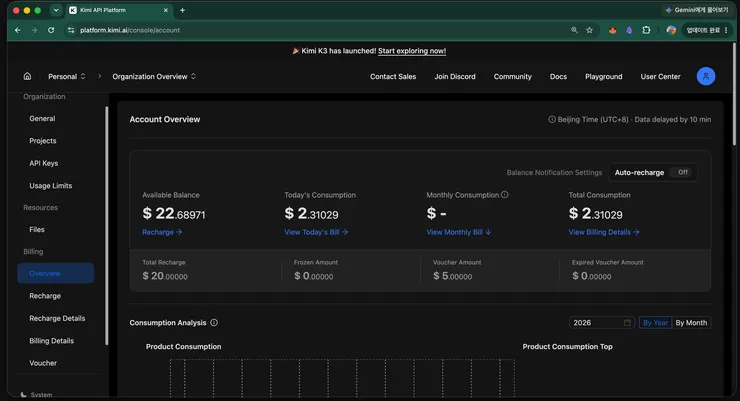Screen dimensions: 740x401
Task: Open Playground in top navigation
Action: pyautogui.click(x=604, y=76)
